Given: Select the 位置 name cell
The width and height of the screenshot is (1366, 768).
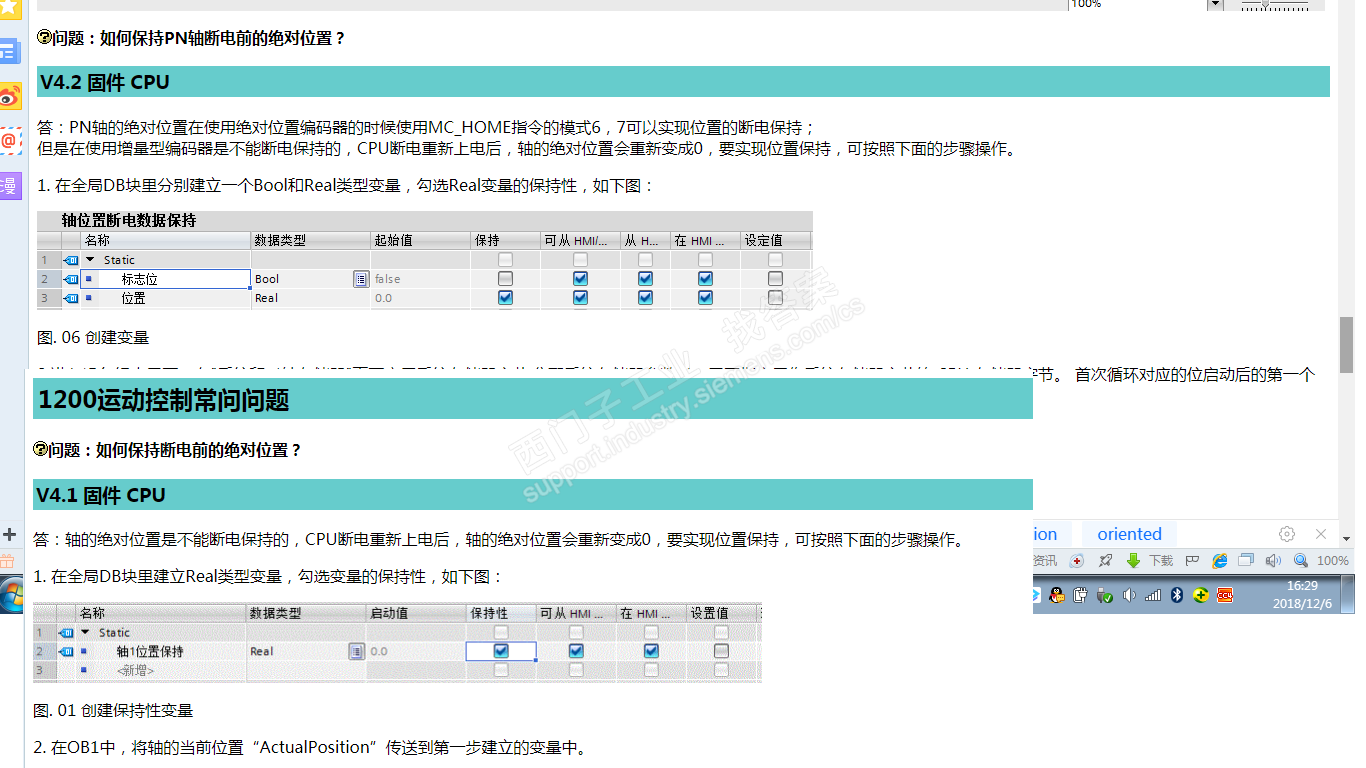Looking at the screenshot, I should tap(165, 298).
